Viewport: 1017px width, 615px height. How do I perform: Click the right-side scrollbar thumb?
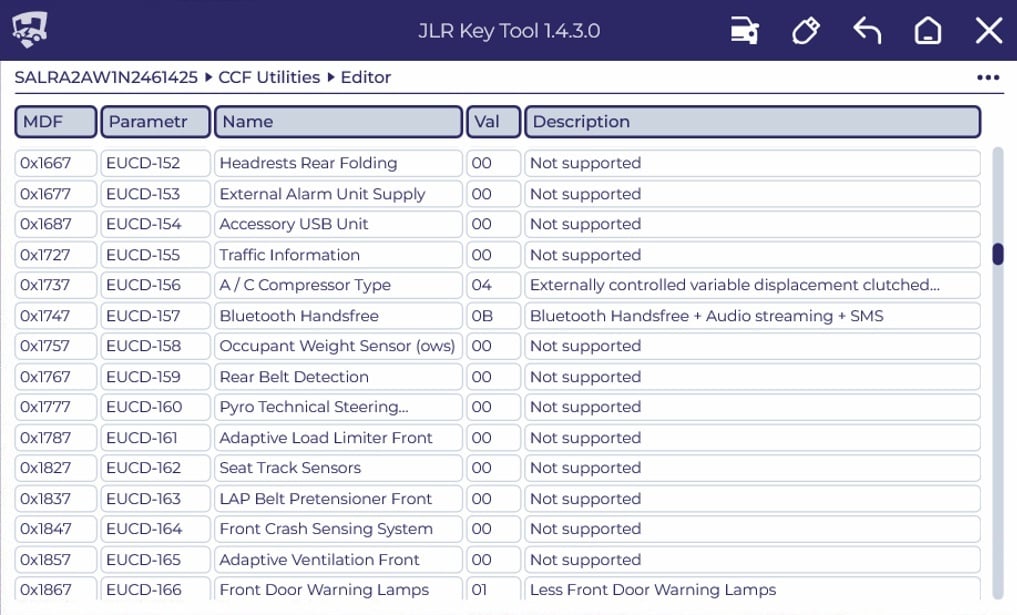tap(998, 255)
